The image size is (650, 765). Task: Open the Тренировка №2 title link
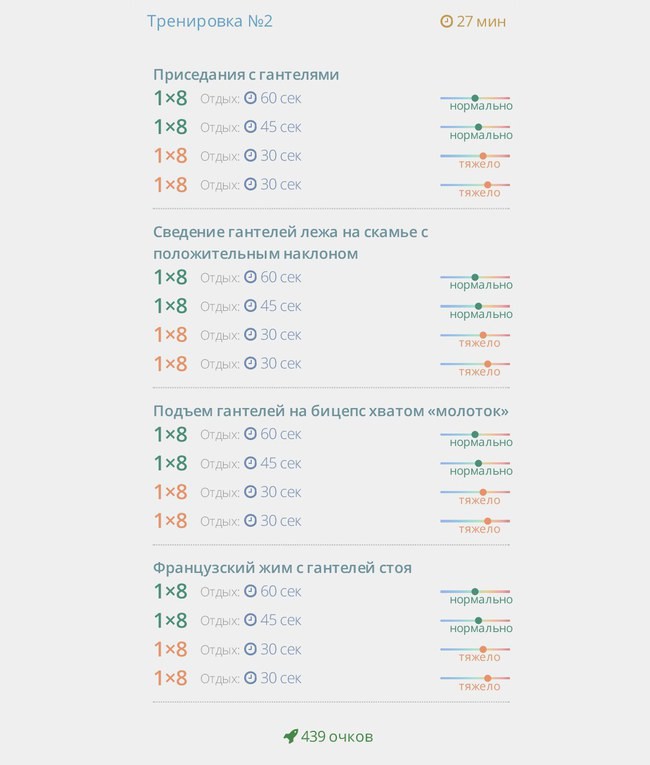click(210, 21)
